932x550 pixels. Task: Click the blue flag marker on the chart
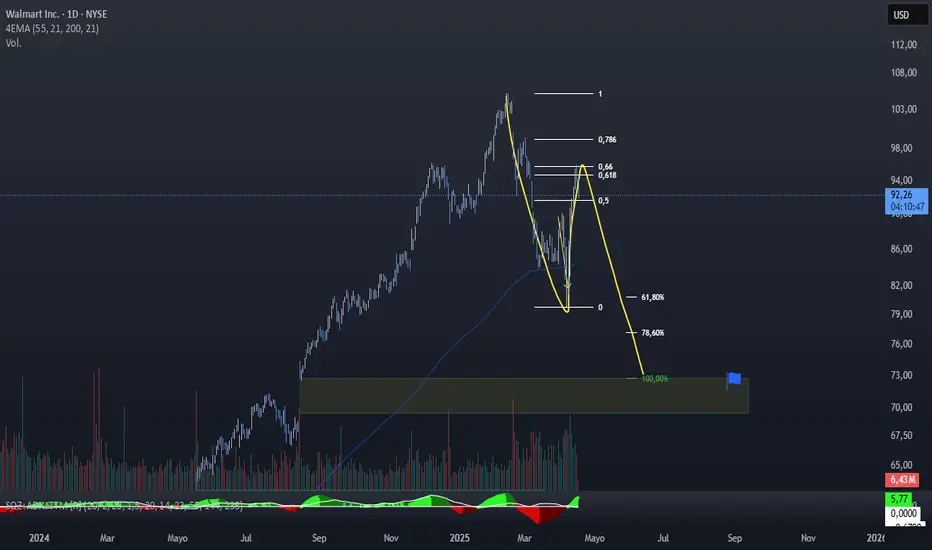(734, 378)
